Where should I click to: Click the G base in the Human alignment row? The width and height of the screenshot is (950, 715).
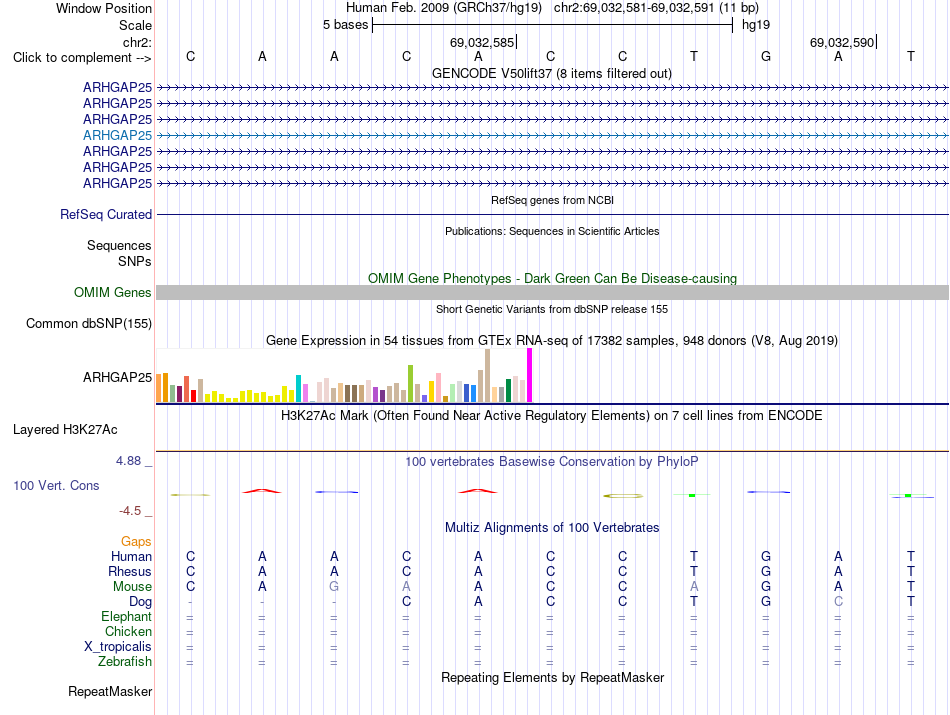(766, 556)
